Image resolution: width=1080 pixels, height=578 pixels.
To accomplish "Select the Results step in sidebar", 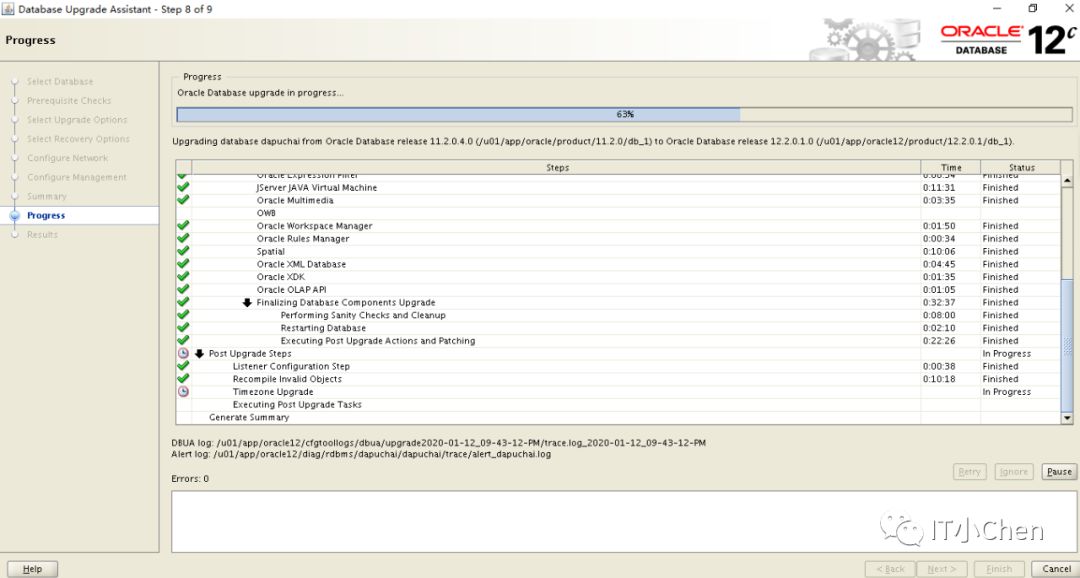I will click(x=43, y=235).
